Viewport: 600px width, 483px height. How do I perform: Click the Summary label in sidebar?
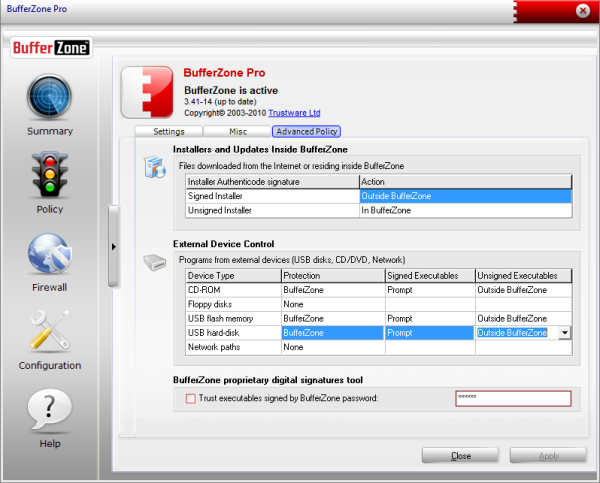tap(50, 131)
